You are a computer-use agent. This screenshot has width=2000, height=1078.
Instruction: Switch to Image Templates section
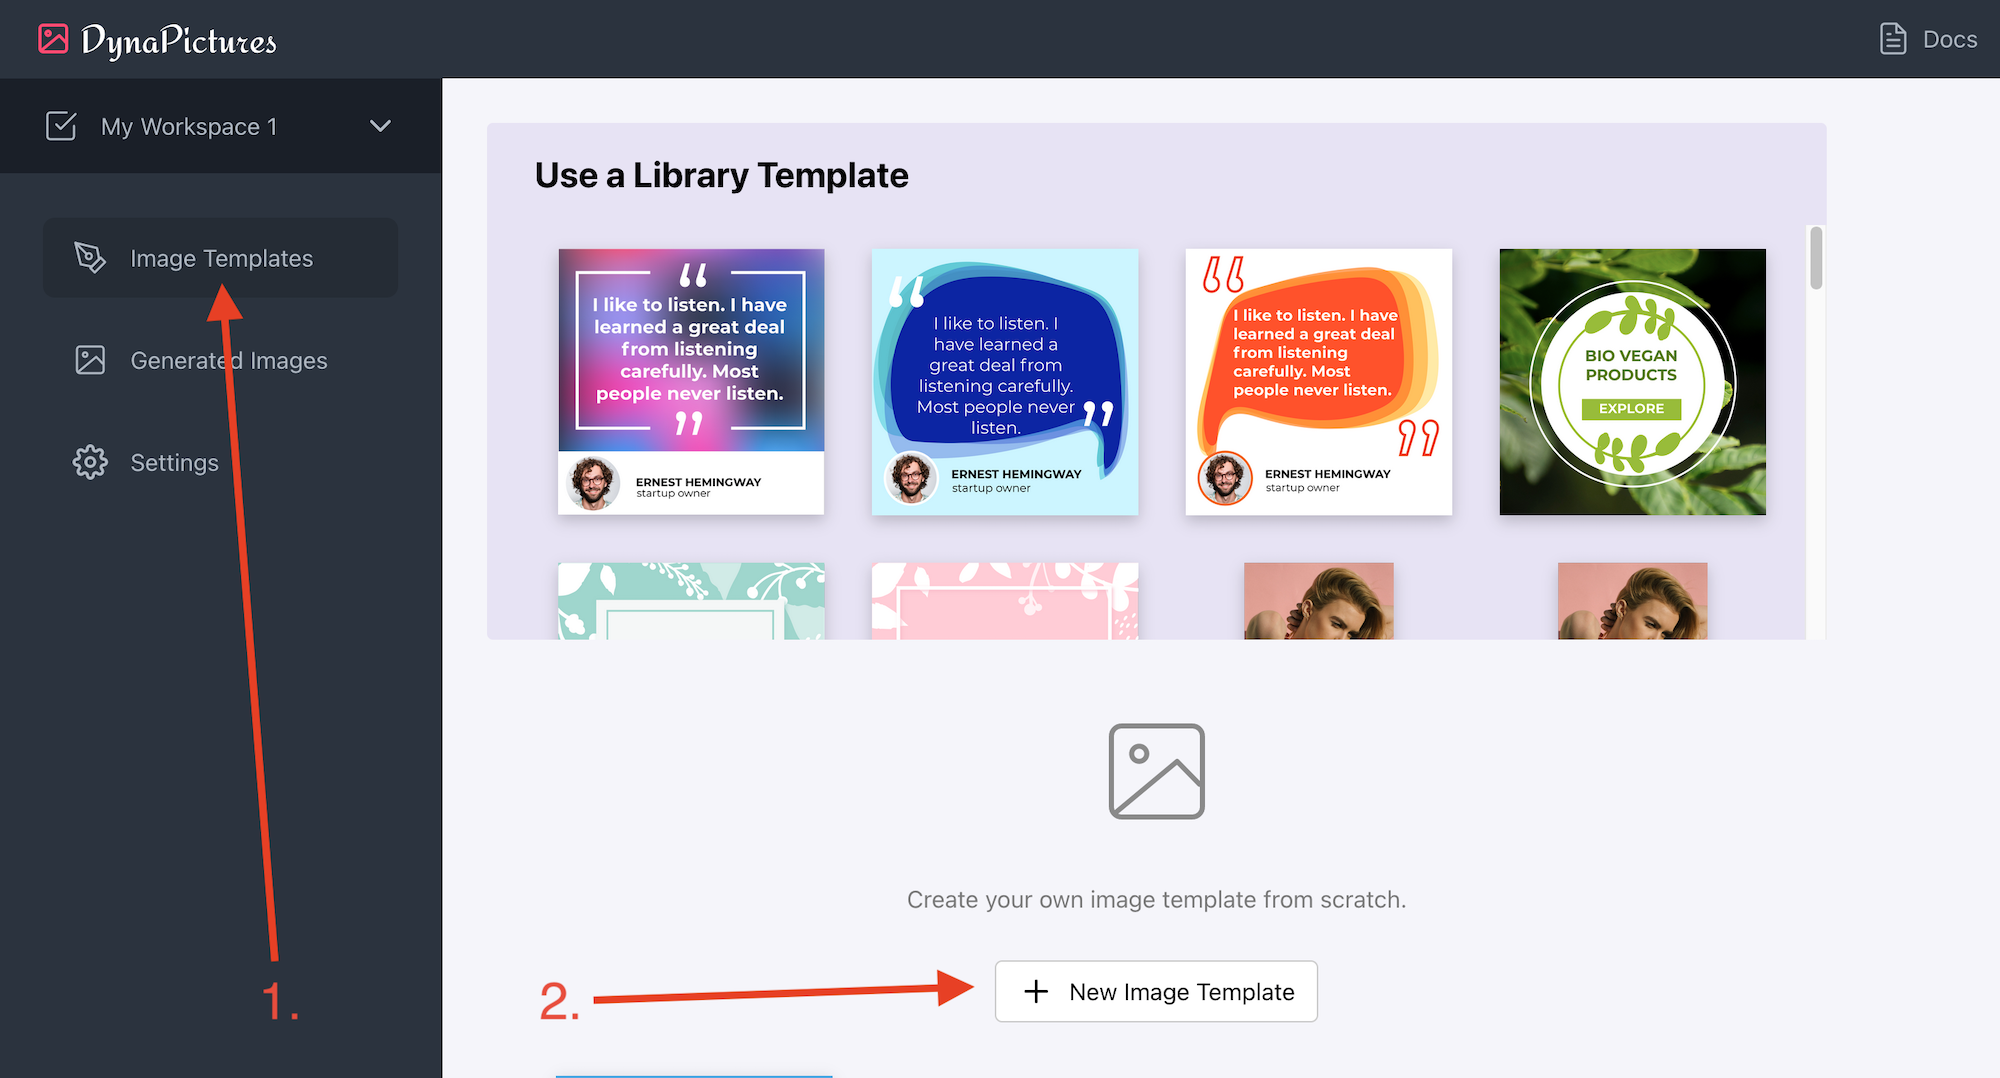[220, 258]
